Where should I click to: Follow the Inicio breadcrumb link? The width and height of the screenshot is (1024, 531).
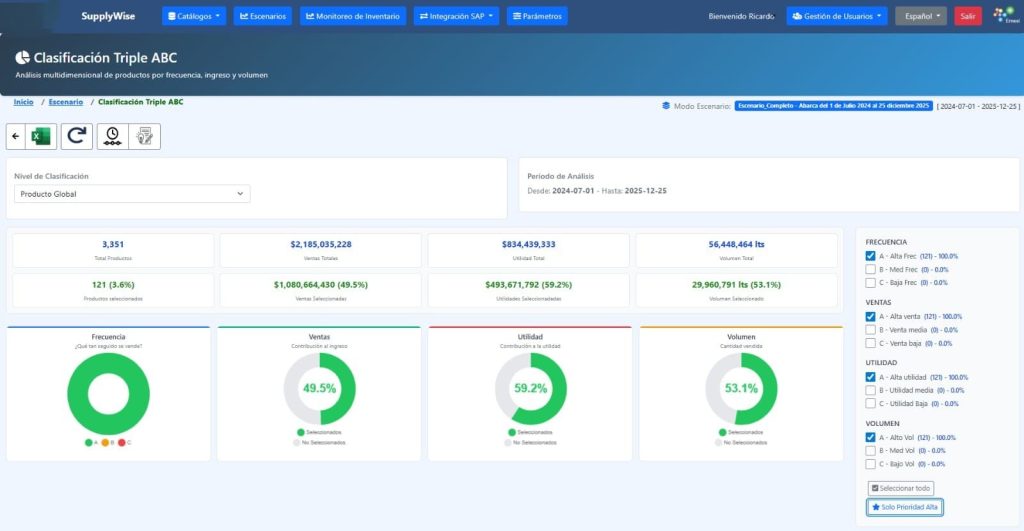click(23, 102)
